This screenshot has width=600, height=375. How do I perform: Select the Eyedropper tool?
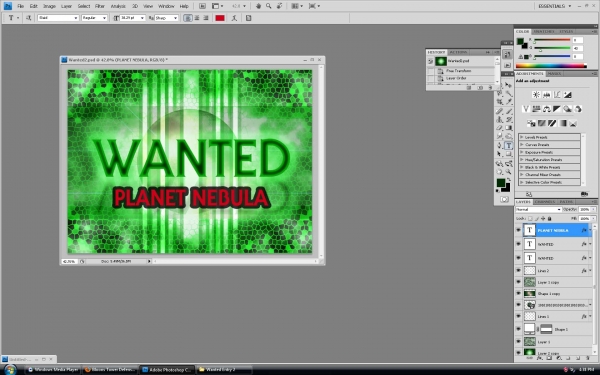pyautogui.click(x=509, y=102)
